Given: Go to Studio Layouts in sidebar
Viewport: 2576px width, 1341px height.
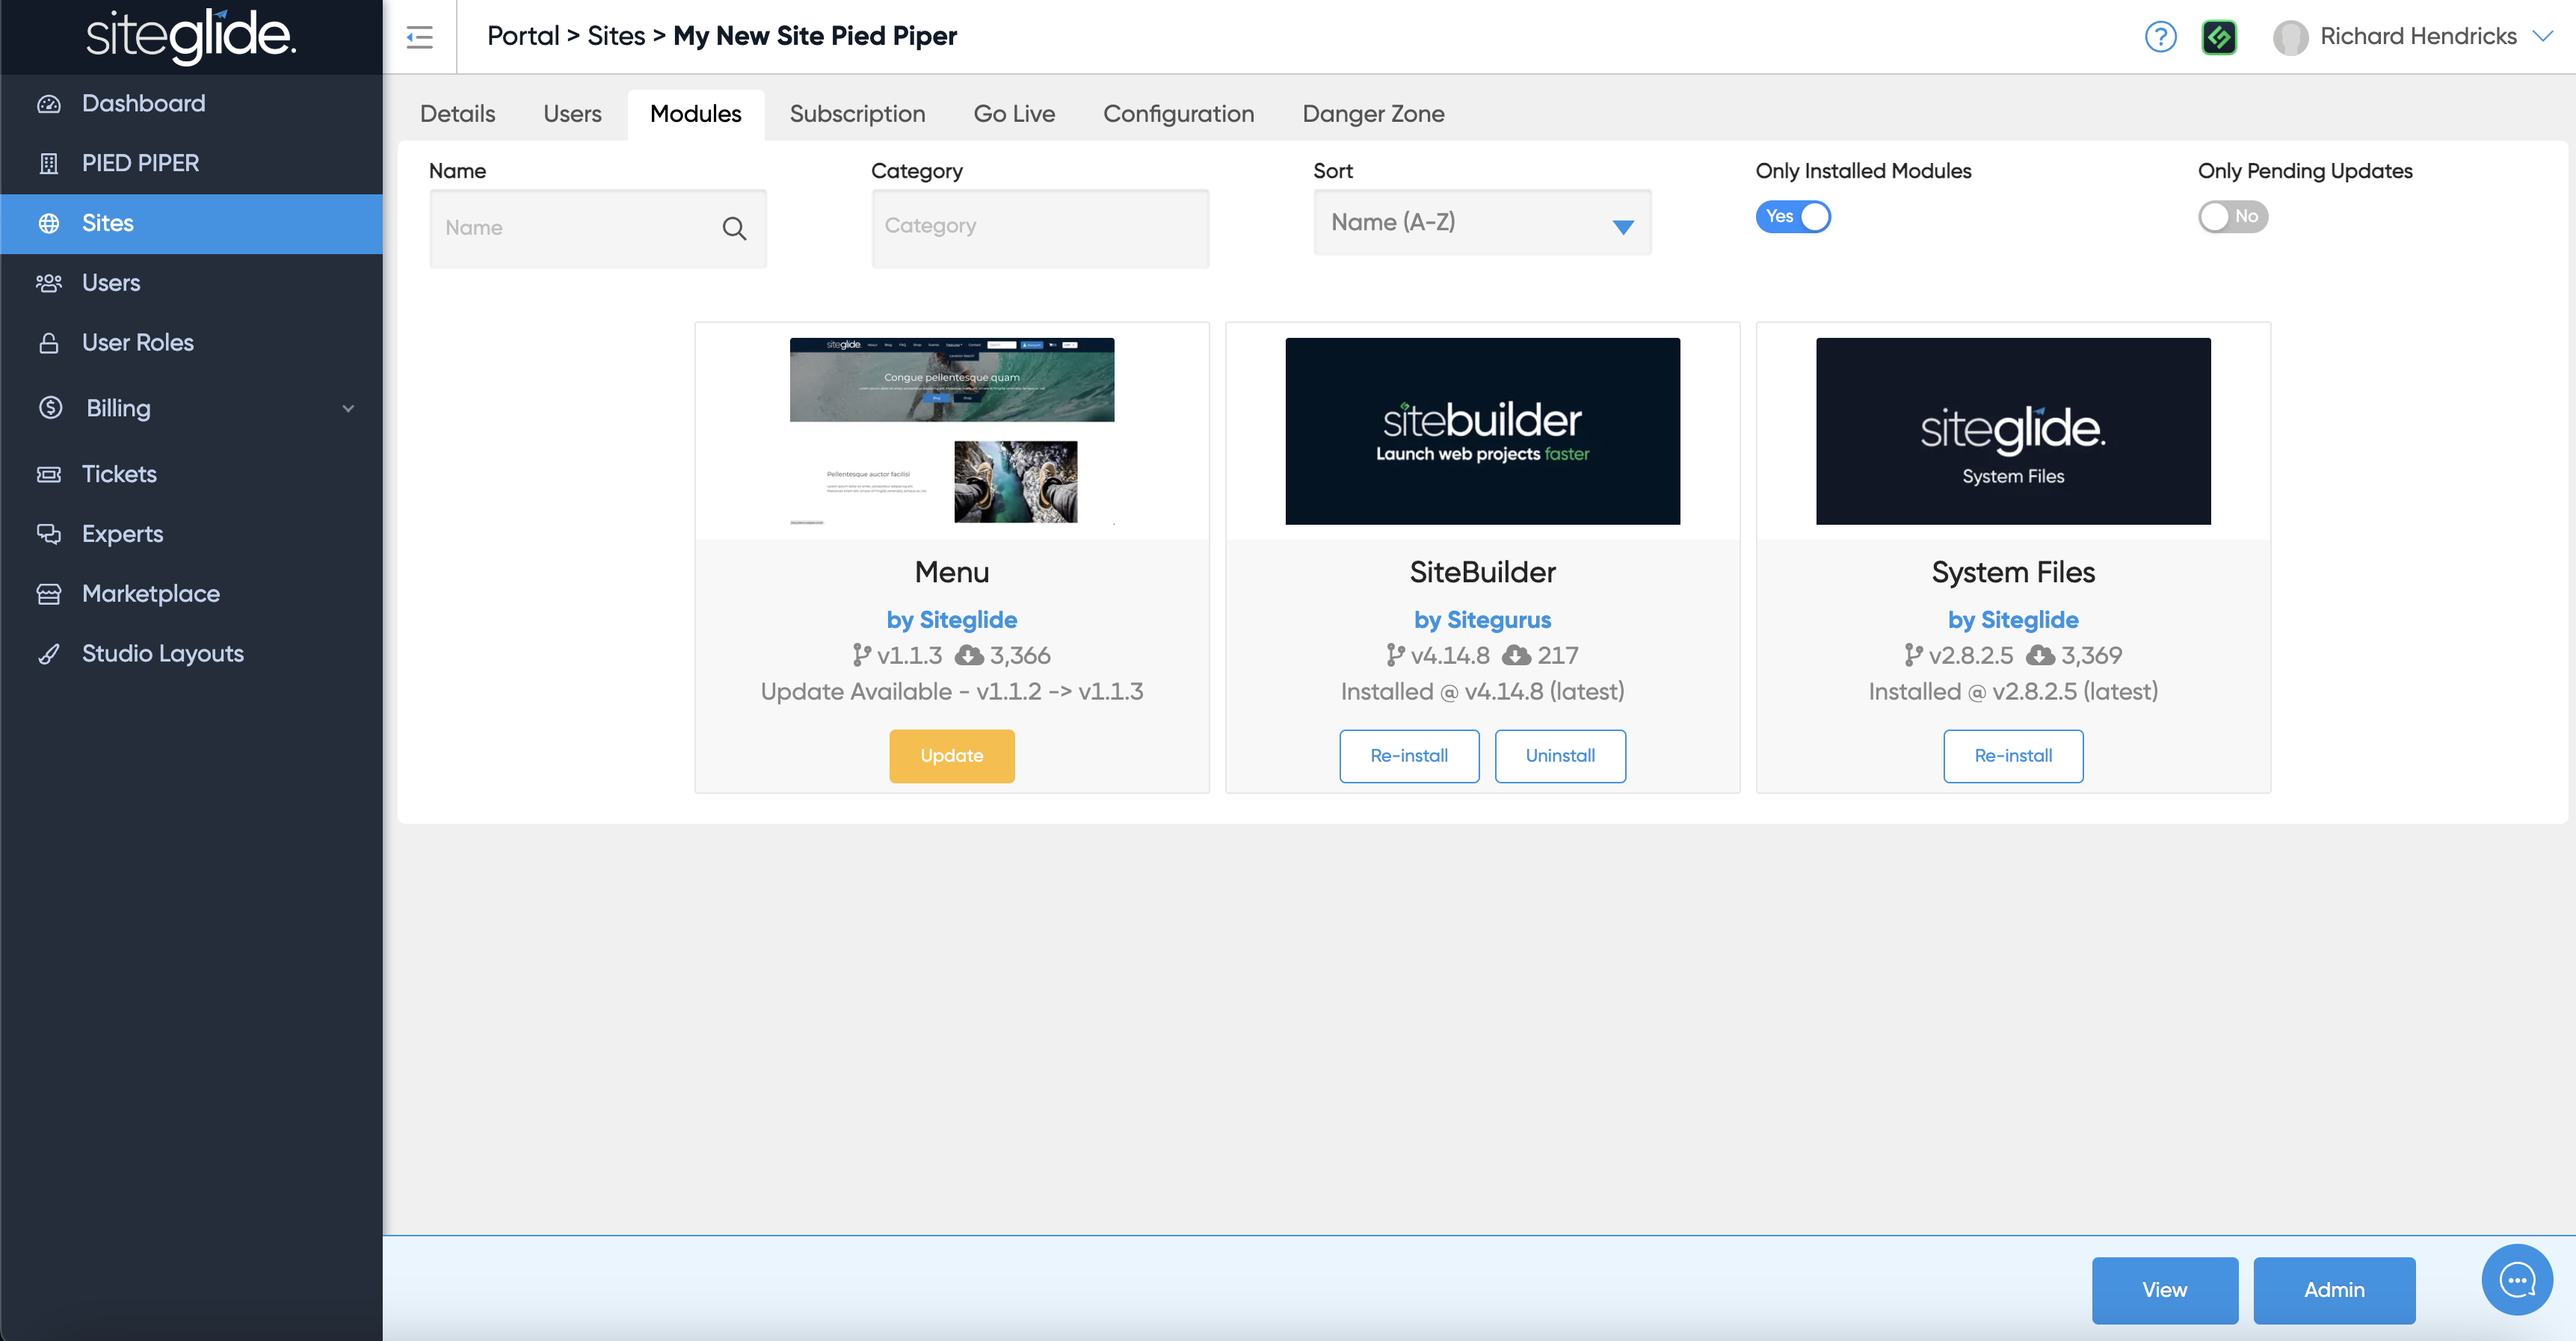Looking at the screenshot, I should click(x=162, y=653).
